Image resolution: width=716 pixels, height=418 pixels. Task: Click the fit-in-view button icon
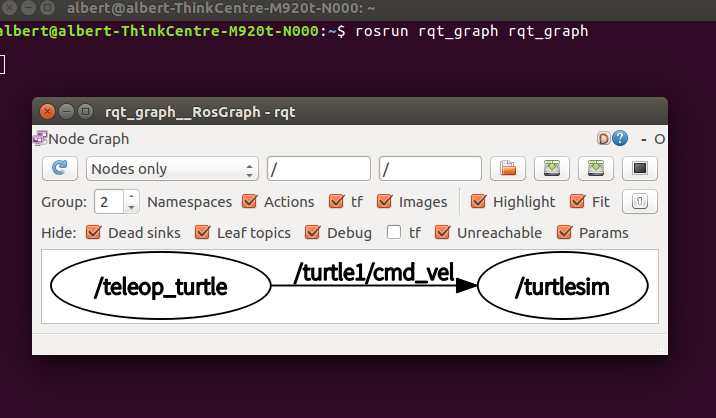[x=640, y=201]
